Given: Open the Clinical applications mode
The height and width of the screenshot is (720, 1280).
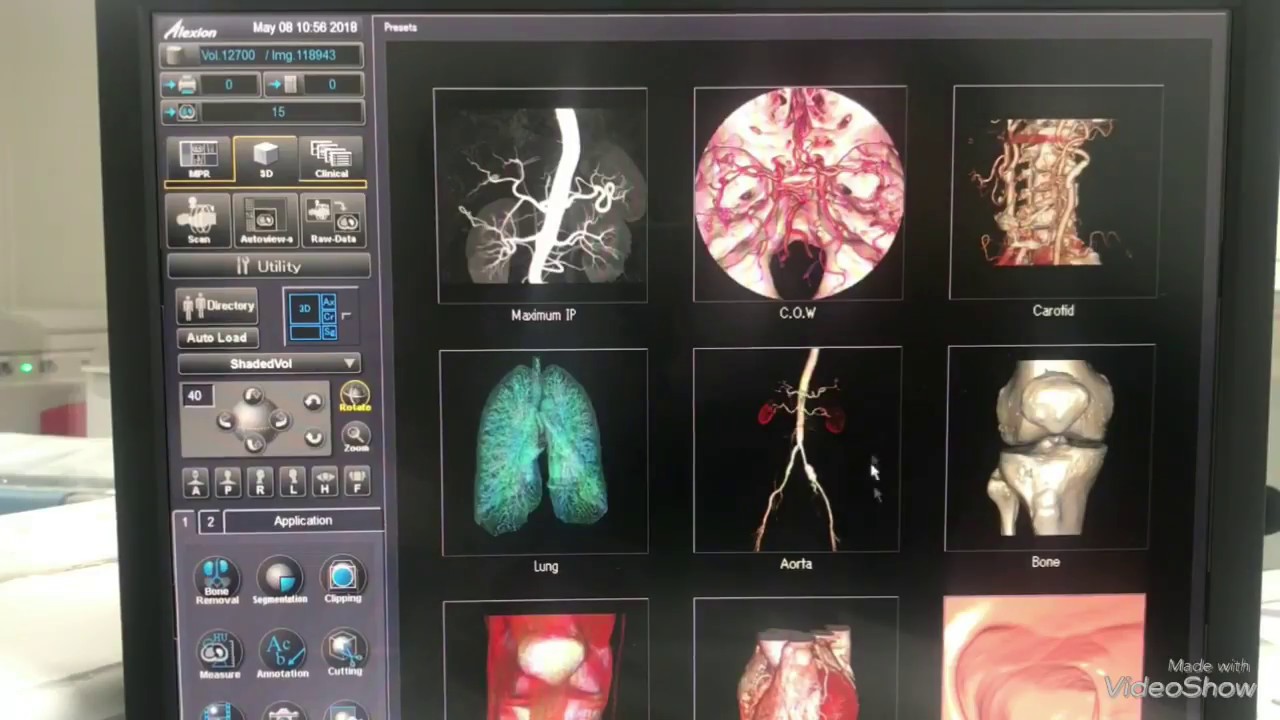Looking at the screenshot, I should [331, 160].
